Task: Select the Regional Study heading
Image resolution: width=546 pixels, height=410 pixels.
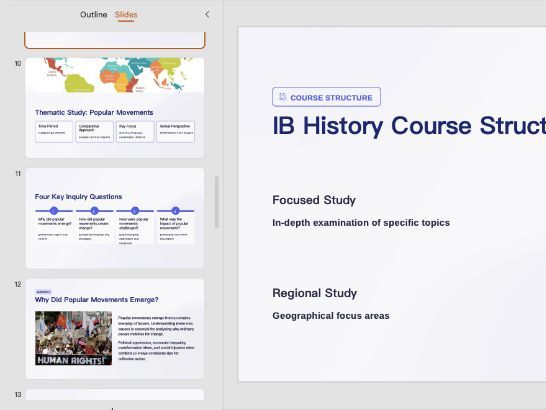Action: 314,293
